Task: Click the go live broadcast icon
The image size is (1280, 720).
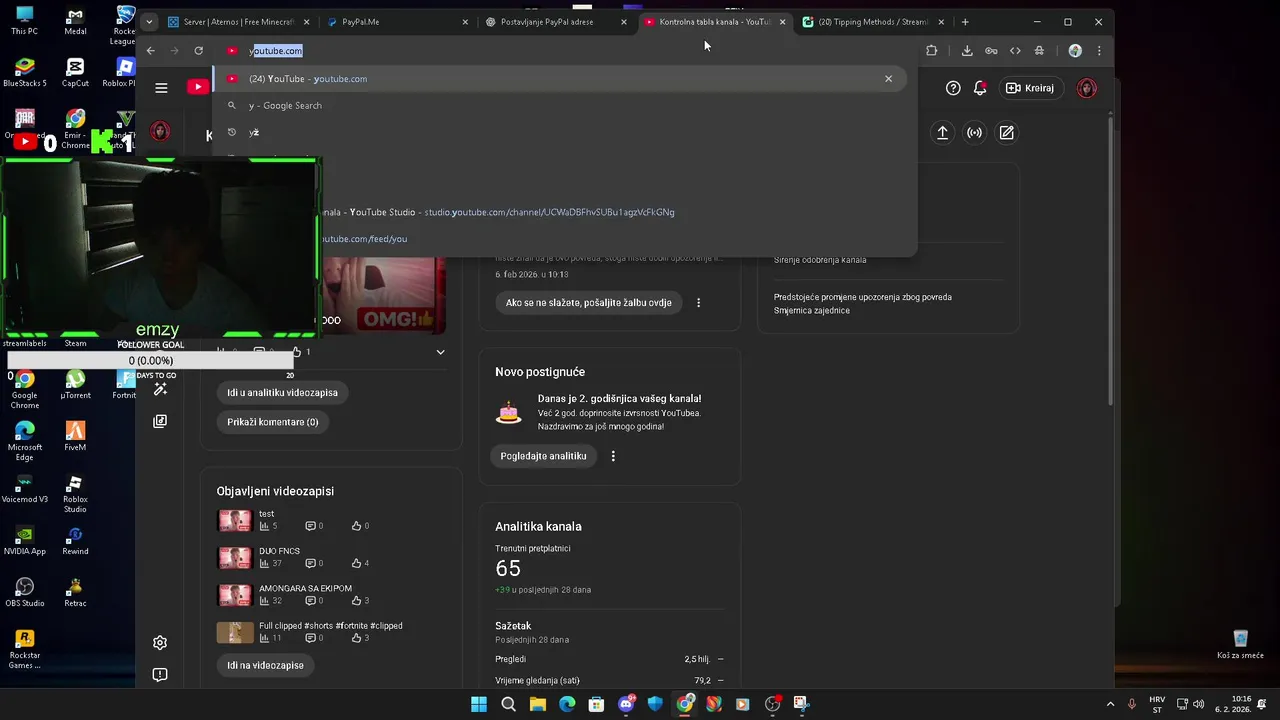Action: point(975,132)
